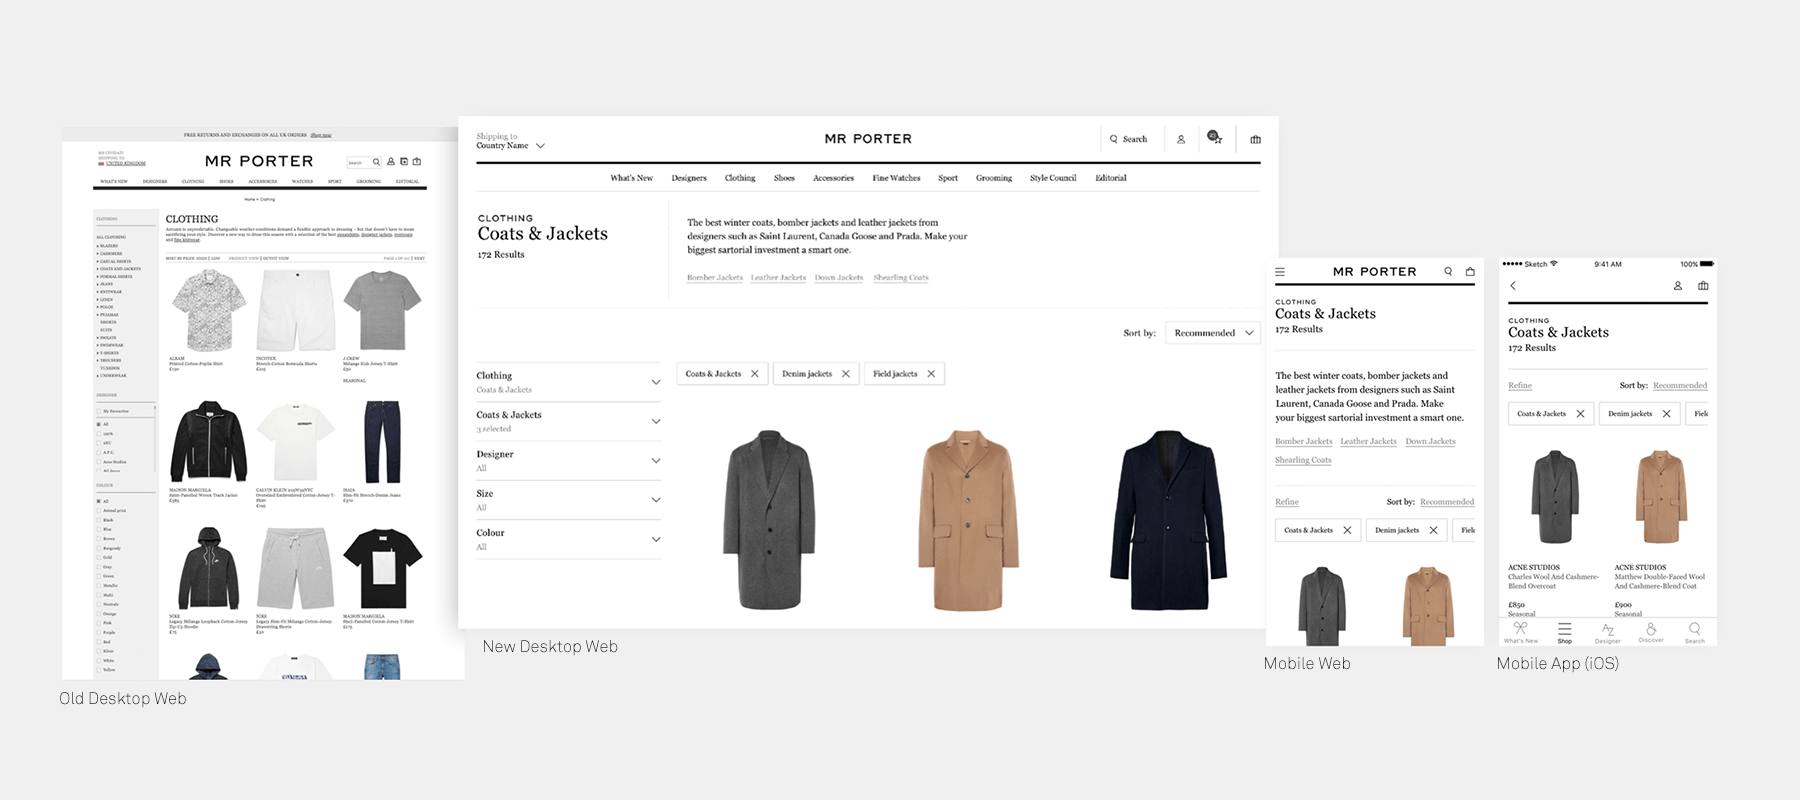Follow Bomber Jackets link in New Desktop Web
This screenshot has width=1800, height=800.
(715, 278)
